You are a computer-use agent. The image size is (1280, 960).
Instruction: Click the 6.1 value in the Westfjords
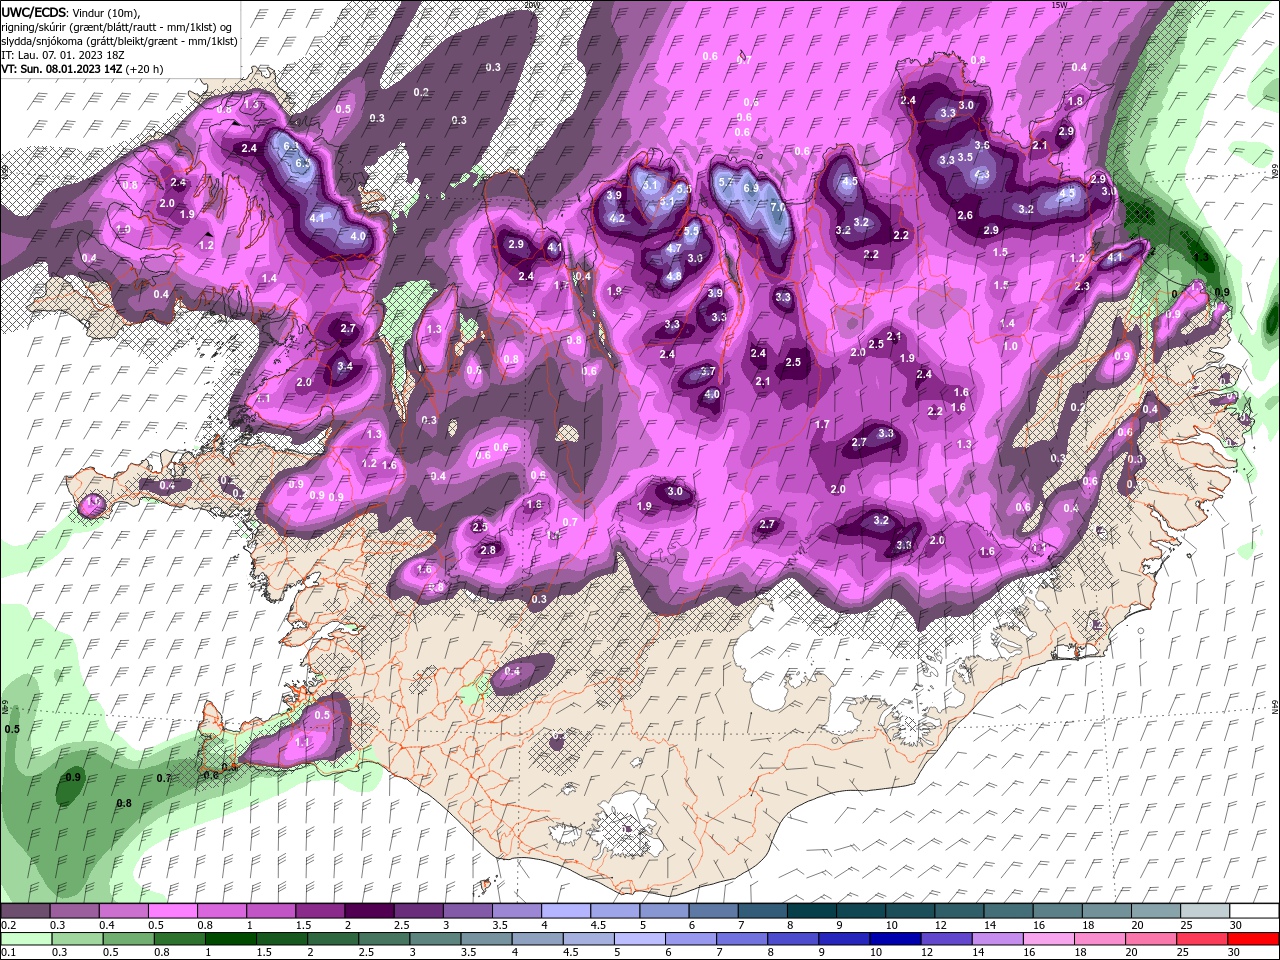click(x=292, y=146)
